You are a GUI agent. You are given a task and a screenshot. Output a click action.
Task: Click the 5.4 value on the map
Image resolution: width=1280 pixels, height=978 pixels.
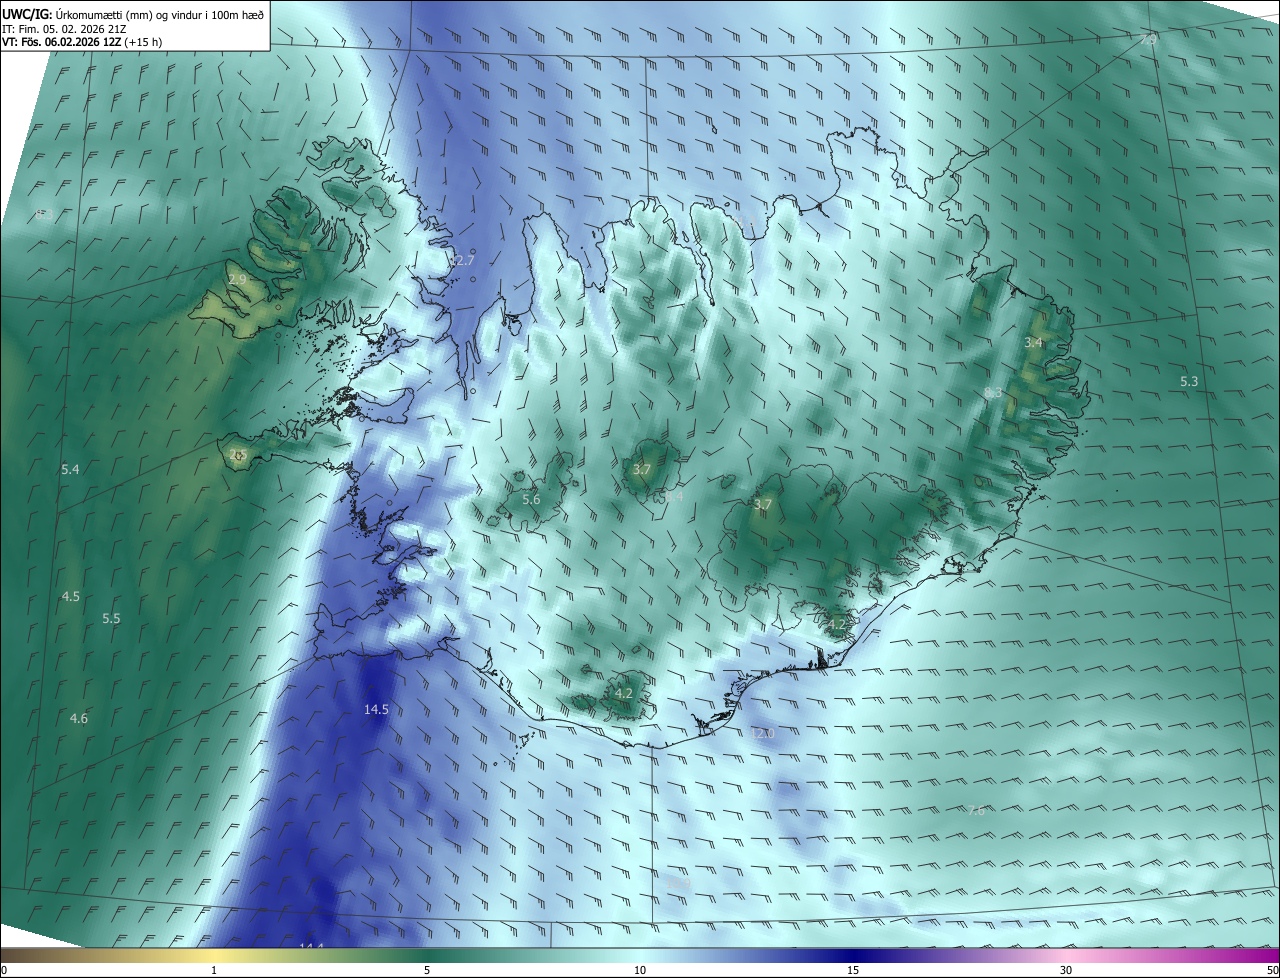point(70,469)
